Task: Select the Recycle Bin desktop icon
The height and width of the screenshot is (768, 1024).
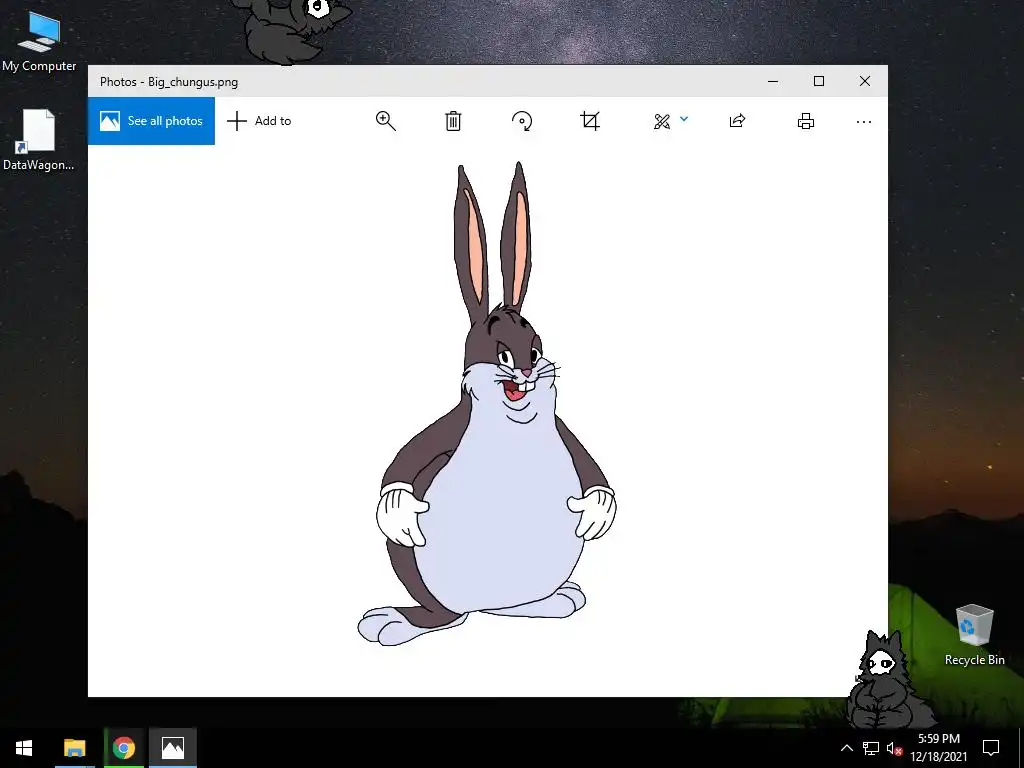Action: tap(974, 635)
